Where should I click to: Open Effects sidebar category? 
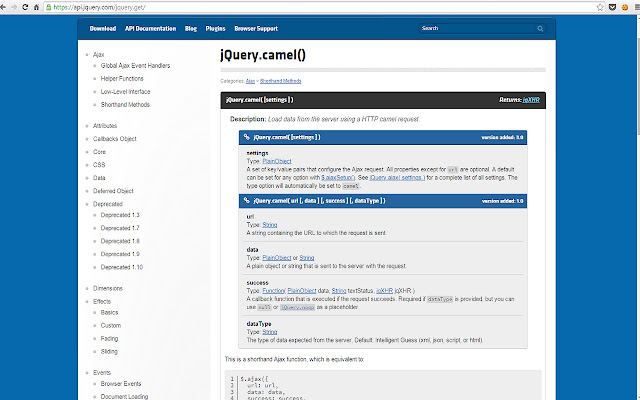102,302
